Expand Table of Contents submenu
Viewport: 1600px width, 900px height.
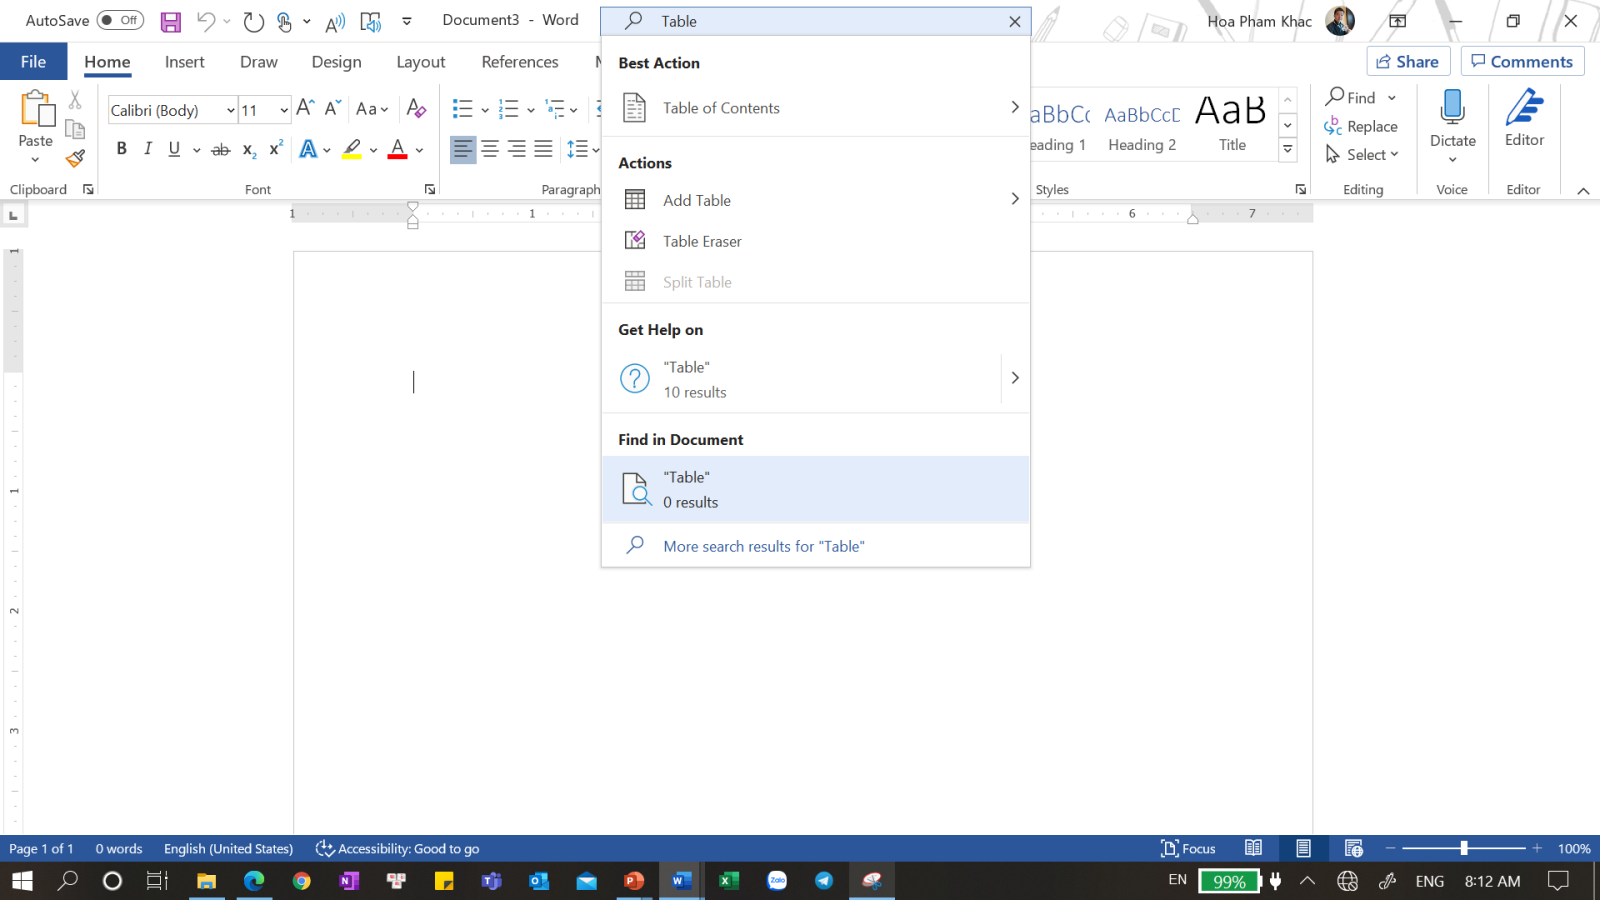[1014, 108]
